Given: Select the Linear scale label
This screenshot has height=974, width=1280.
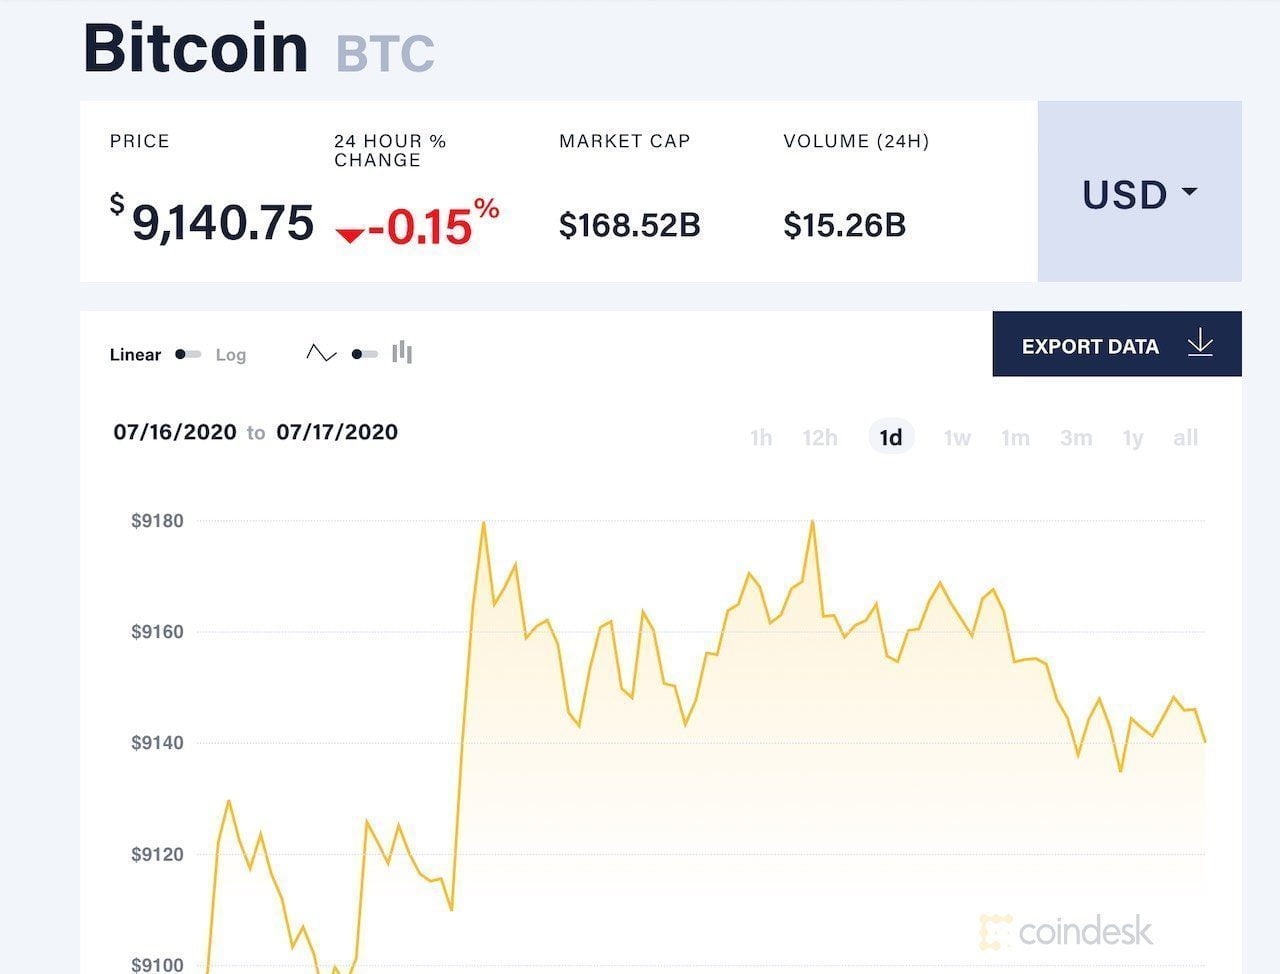Looking at the screenshot, I should click(x=135, y=354).
